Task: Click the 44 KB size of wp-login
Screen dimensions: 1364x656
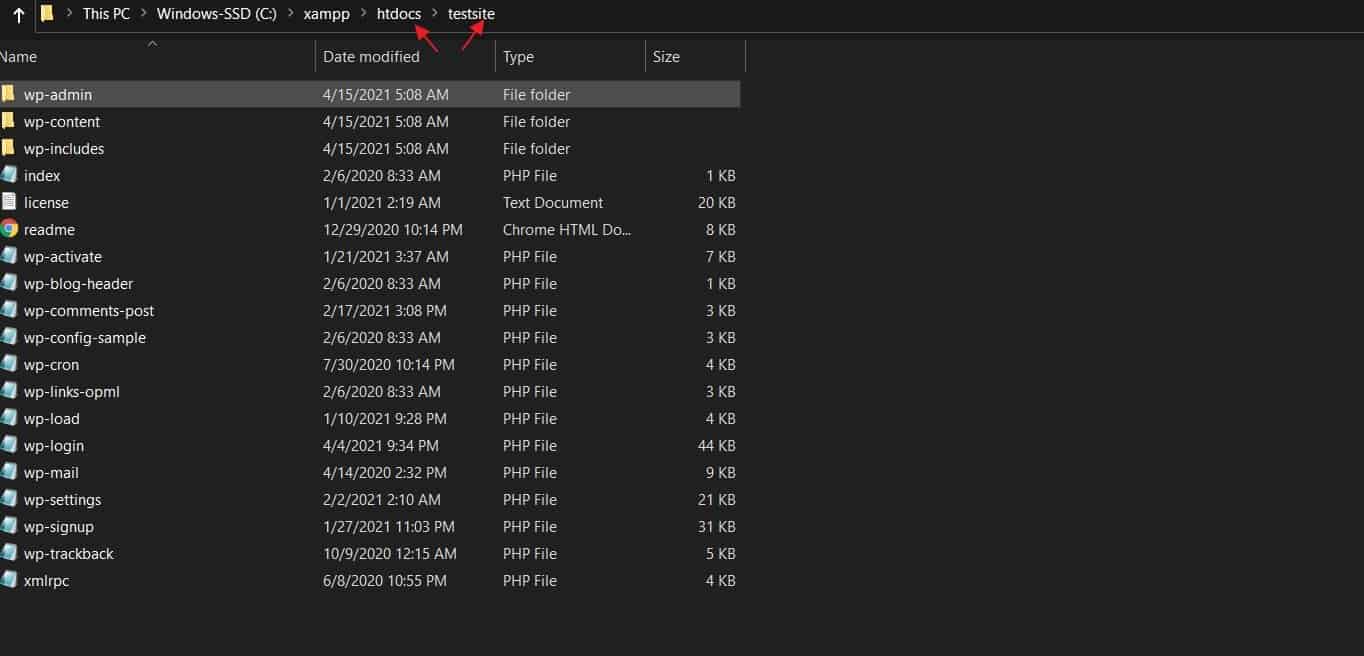Action: pyautogui.click(x=717, y=446)
